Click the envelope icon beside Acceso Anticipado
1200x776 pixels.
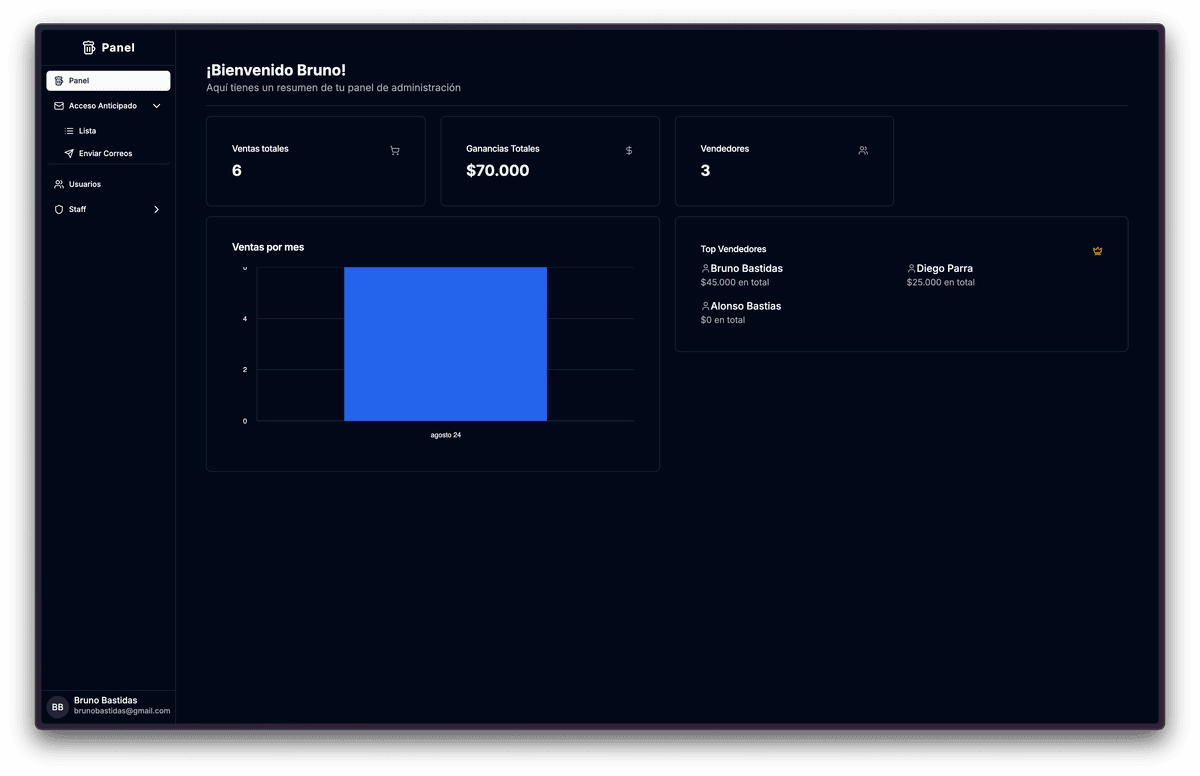(x=59, y=106)
